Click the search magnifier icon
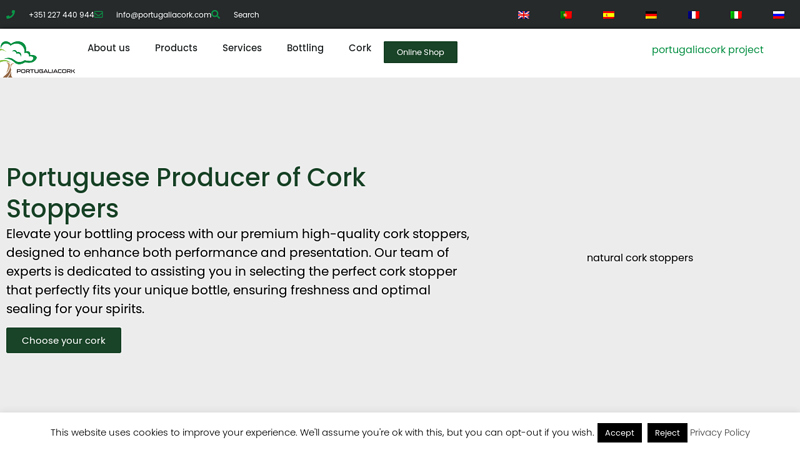Image resolution: width=800 pixels, height=450 pixels. 215,15
